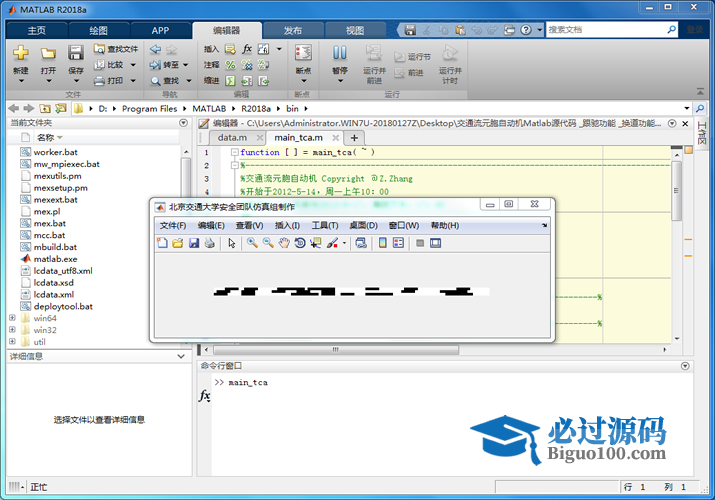Click the search documentation input field
Screen dimensions: 715x500
[606, 30]
